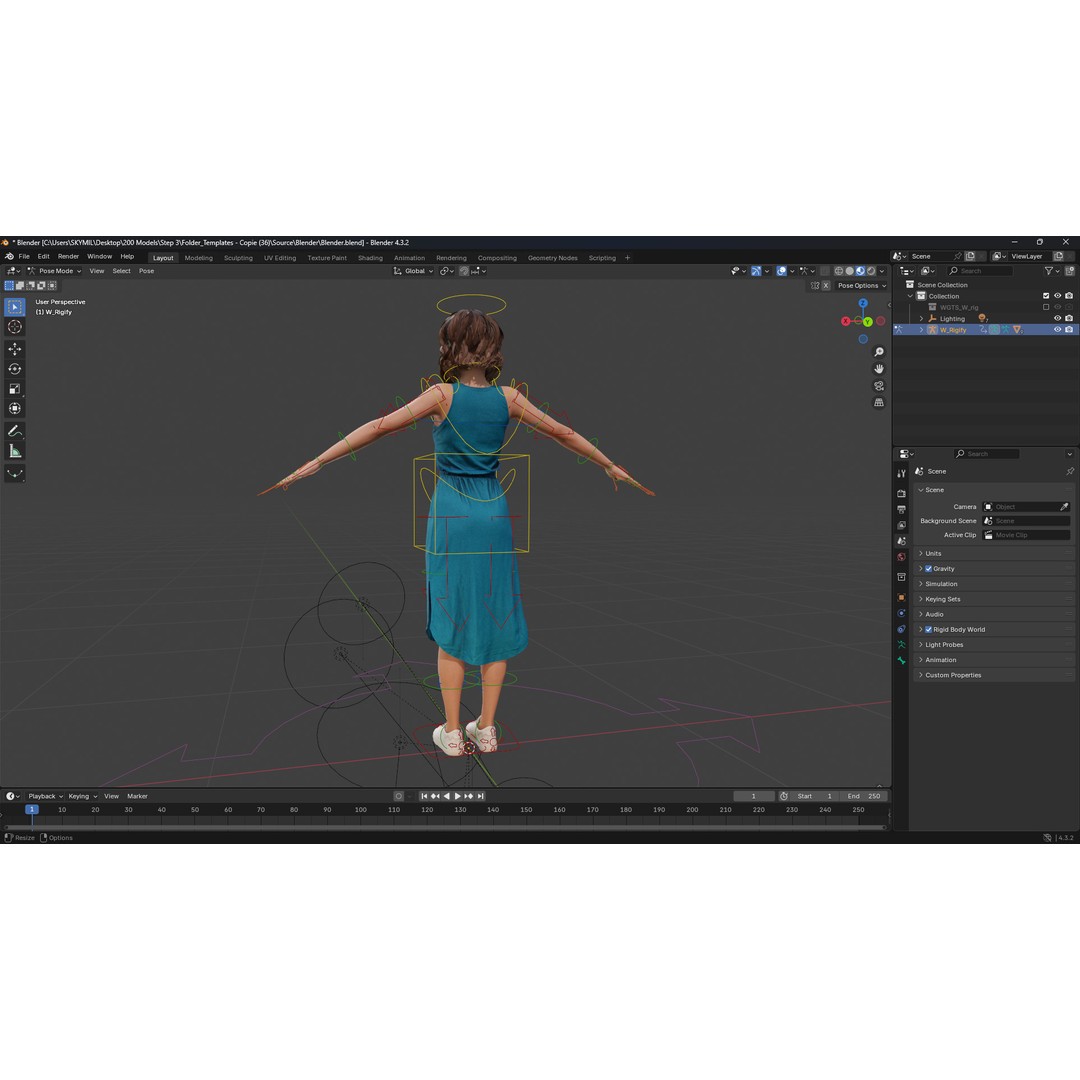1080x1080 pixels.
Task: Click the End frame field
Action: [864, 796]
